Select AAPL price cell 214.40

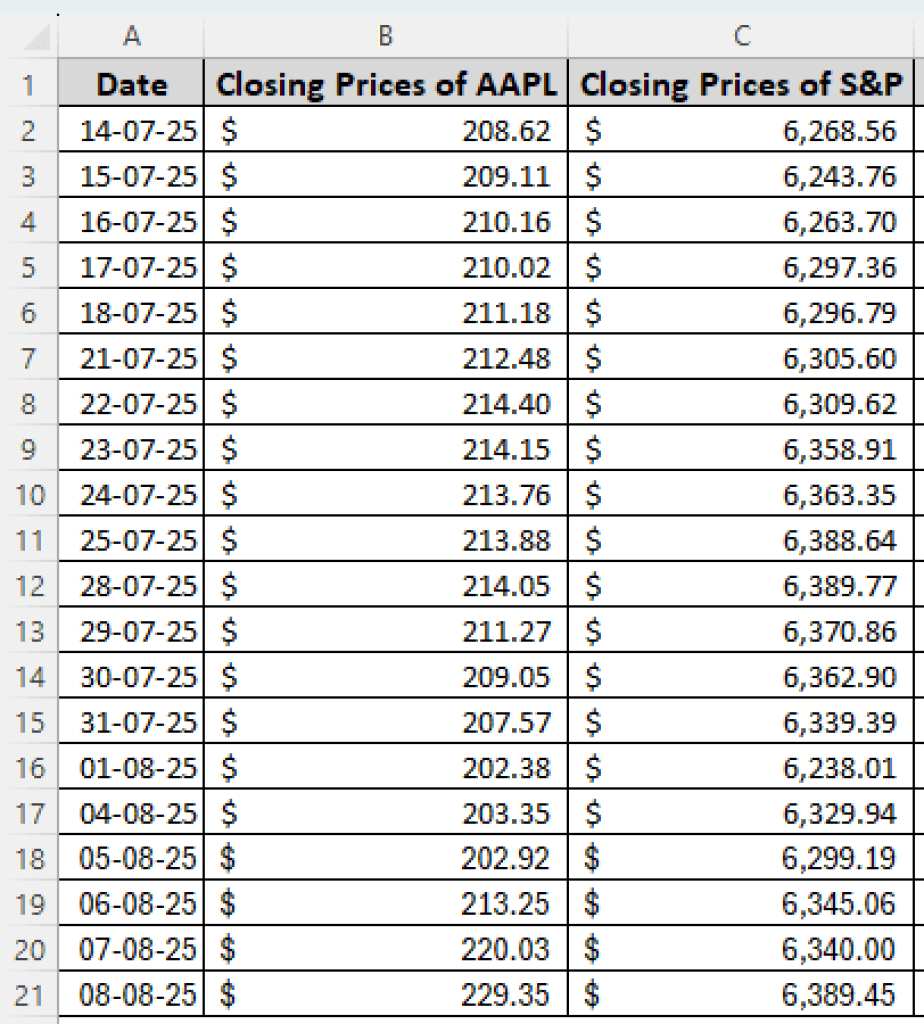(385, 404)
